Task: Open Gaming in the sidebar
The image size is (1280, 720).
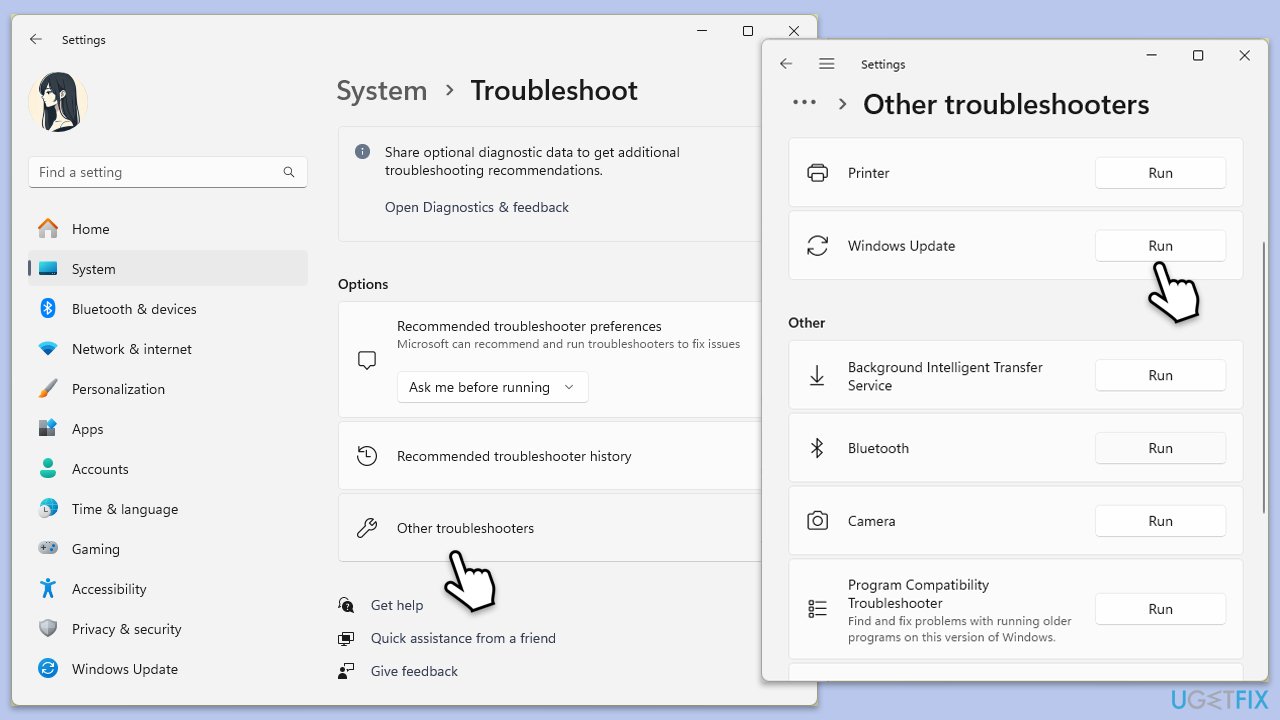Action: click(168, 549)
